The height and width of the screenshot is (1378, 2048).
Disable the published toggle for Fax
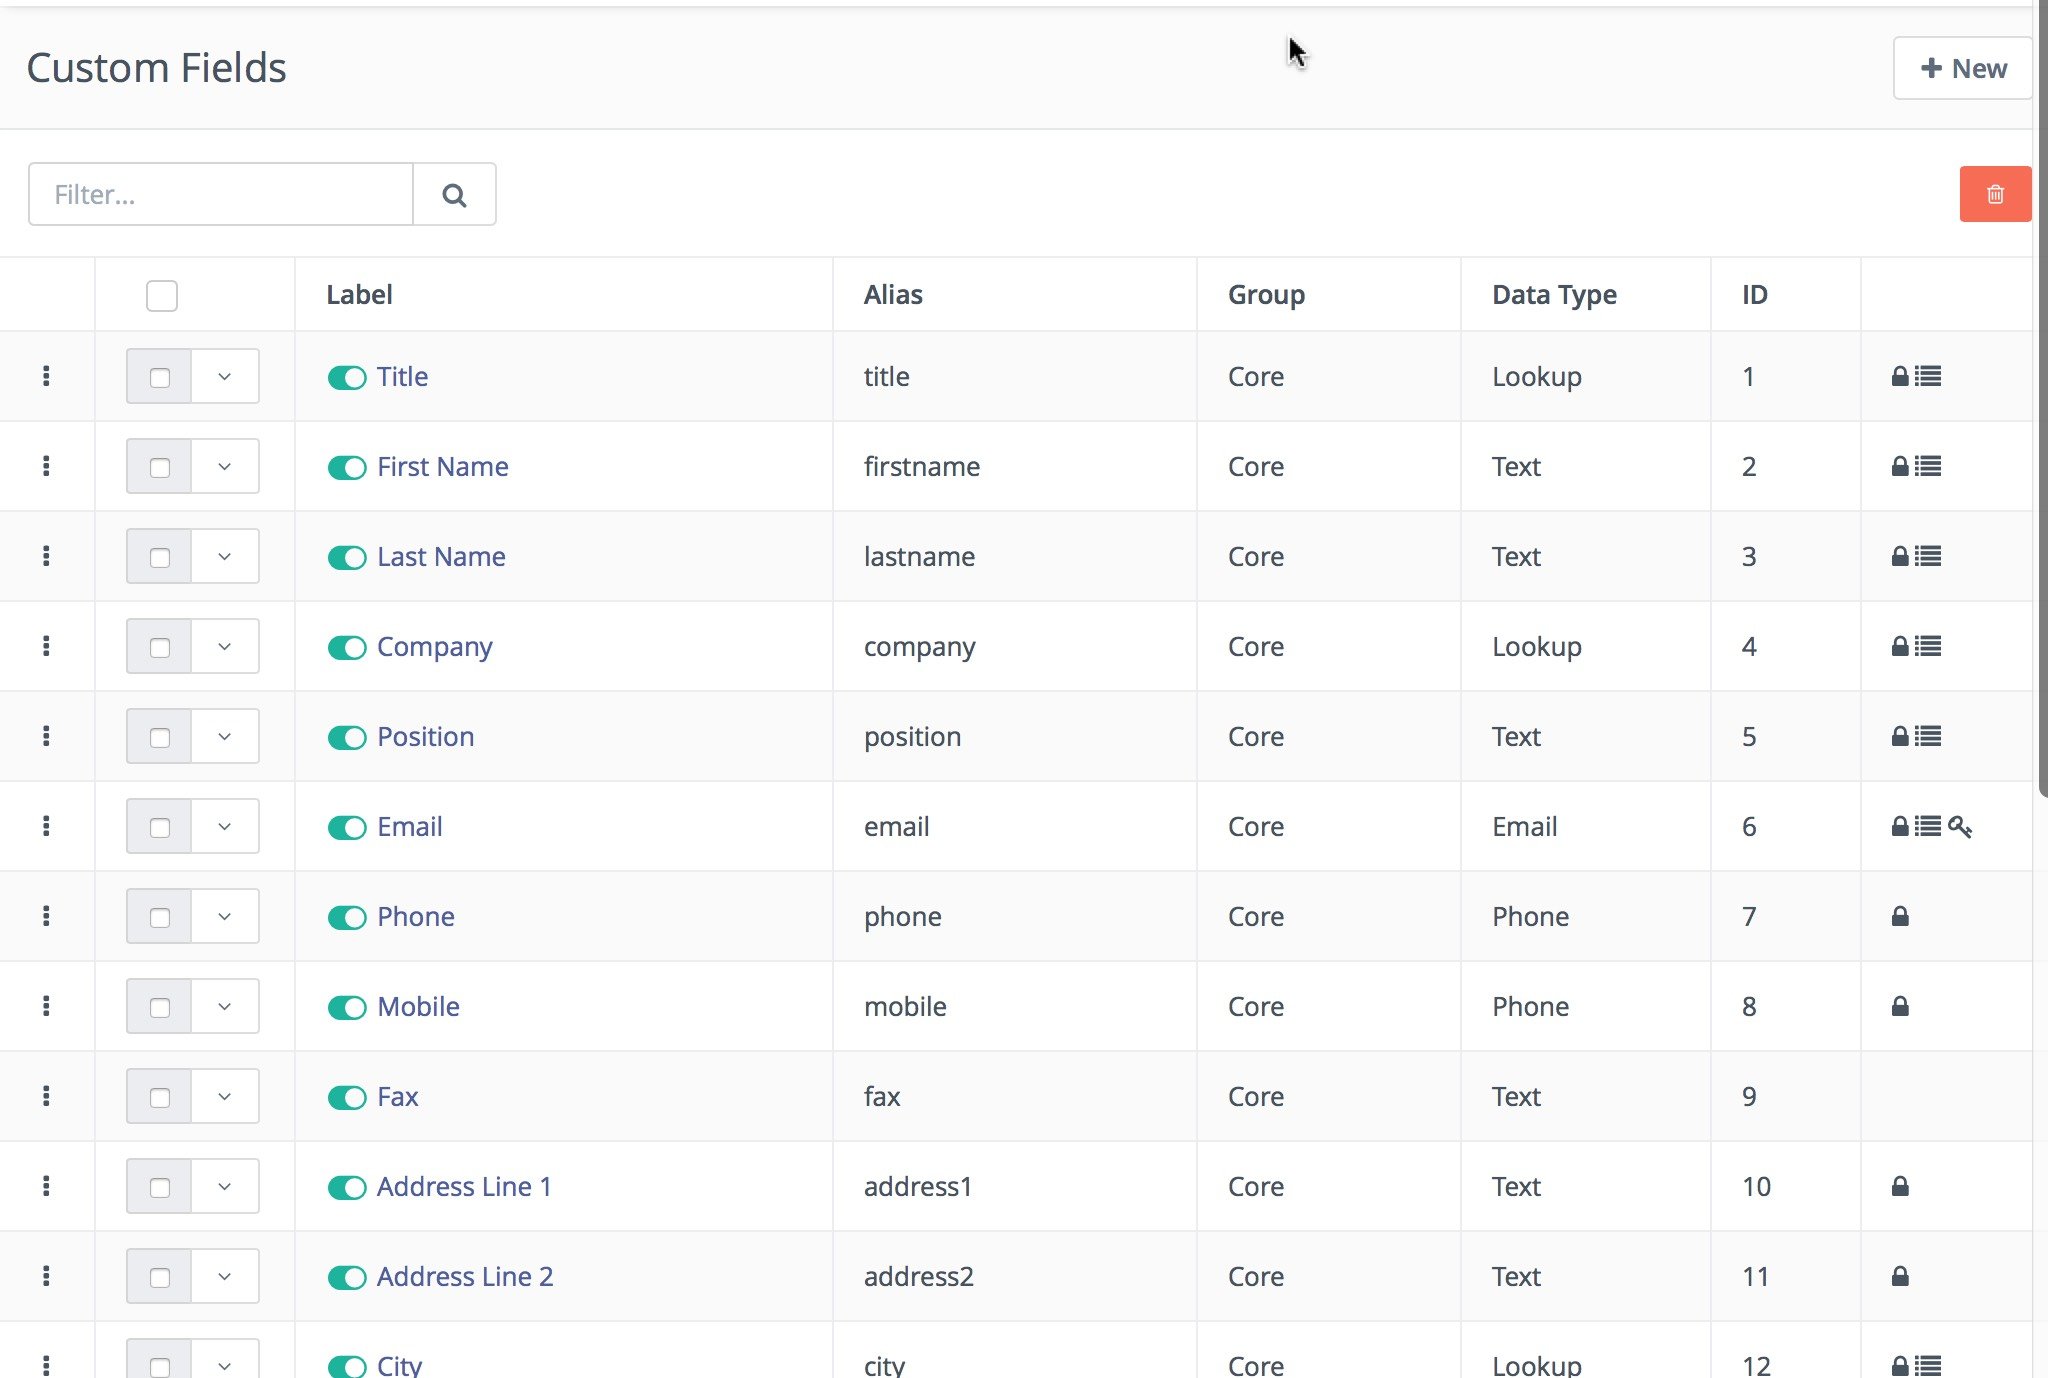point(346,1097)
